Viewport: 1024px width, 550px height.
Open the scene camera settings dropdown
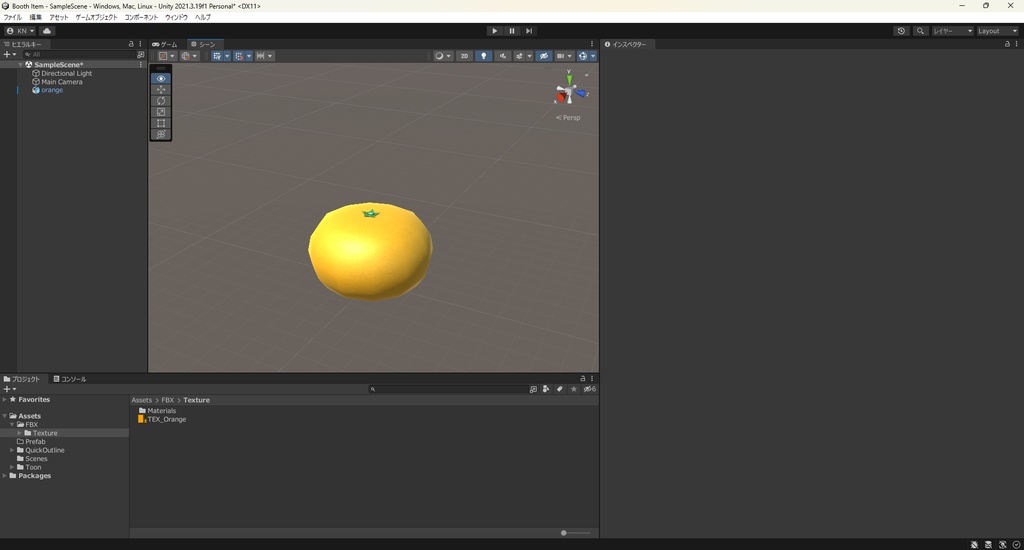[564, 56]
